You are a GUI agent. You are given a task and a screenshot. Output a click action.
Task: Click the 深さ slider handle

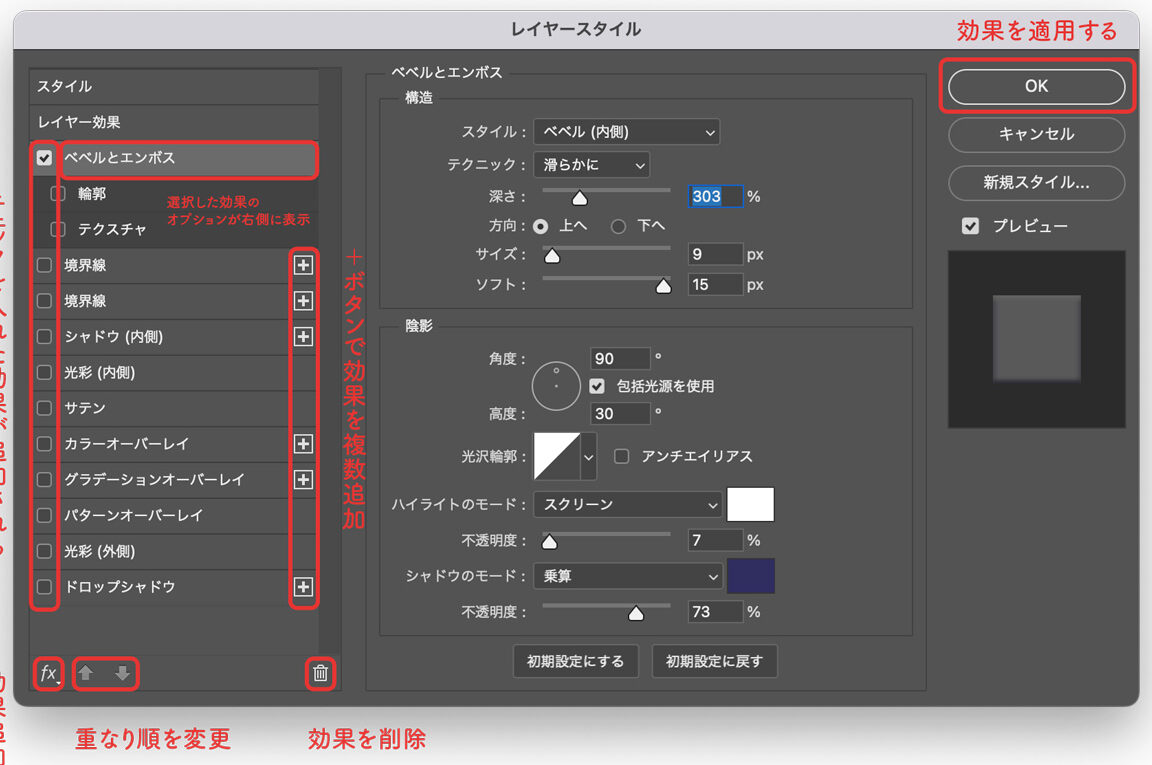(580, 198)
